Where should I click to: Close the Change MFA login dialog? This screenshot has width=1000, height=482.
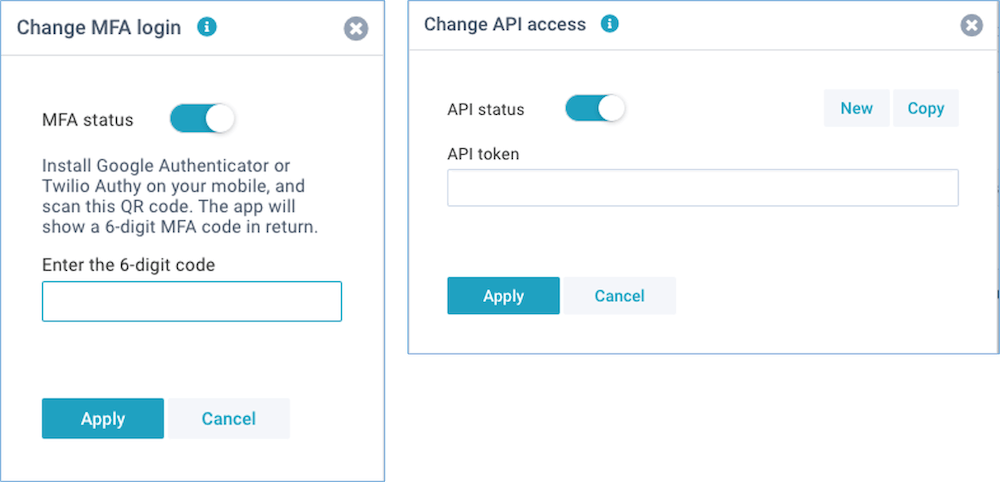tap(356, 29)
